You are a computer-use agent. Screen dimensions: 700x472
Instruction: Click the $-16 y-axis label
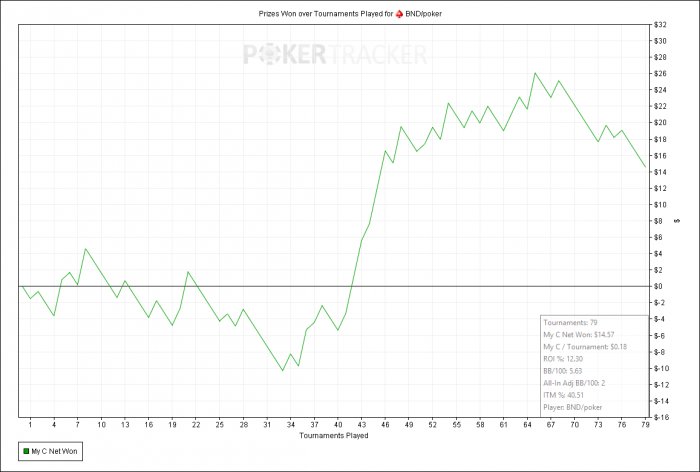click(x=661, y=417)
